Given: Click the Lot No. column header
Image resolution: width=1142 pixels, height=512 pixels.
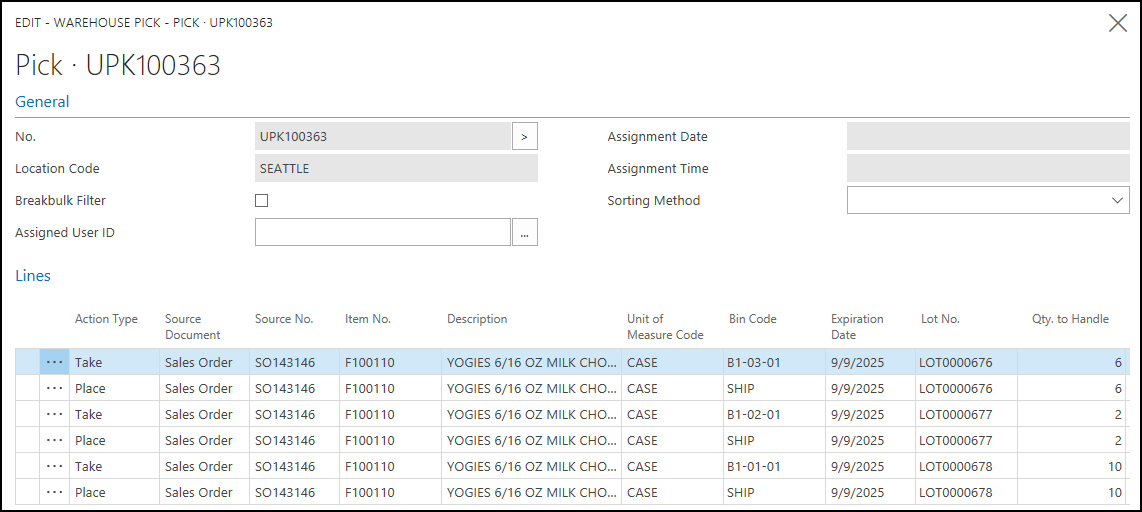Looking at the screenshot, I should [x=940, y=319].
